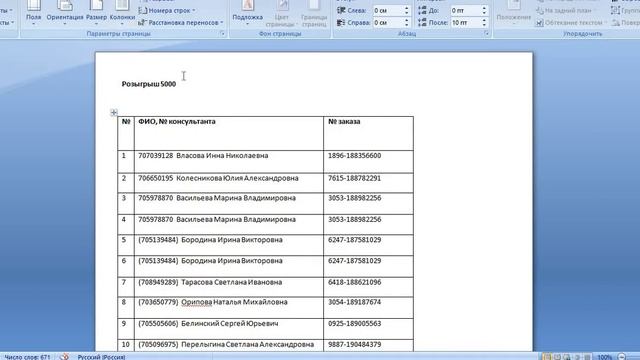The image size is (640, 360).
Task: Click the Слева left indent icon
Action: [x=341, y=10]
